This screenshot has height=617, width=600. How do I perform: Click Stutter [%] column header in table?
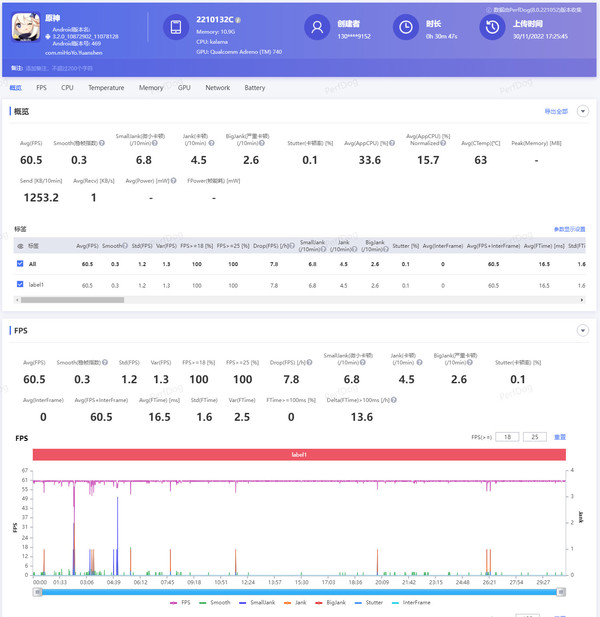tap(405, 246)
